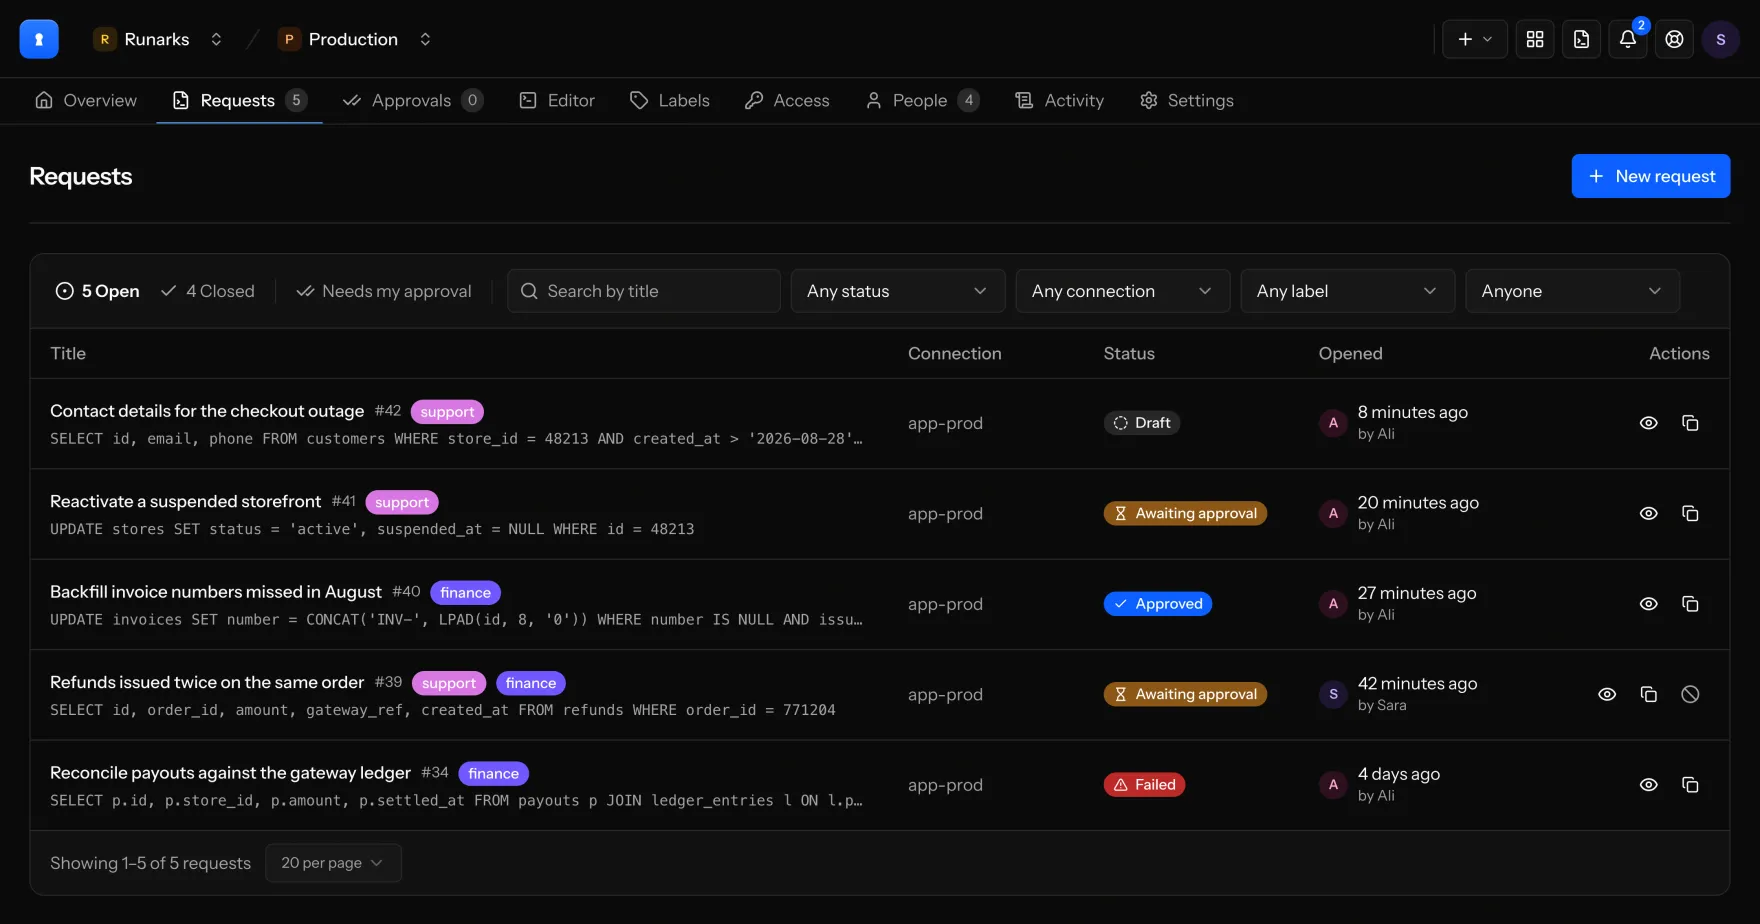
Task: View the Reconcile payouts request
Action: coord(1649,785)
